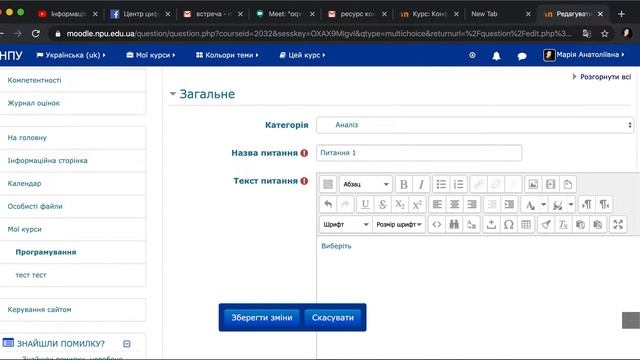
Task: Apply superscript formatting
Action: pos(417,204)
